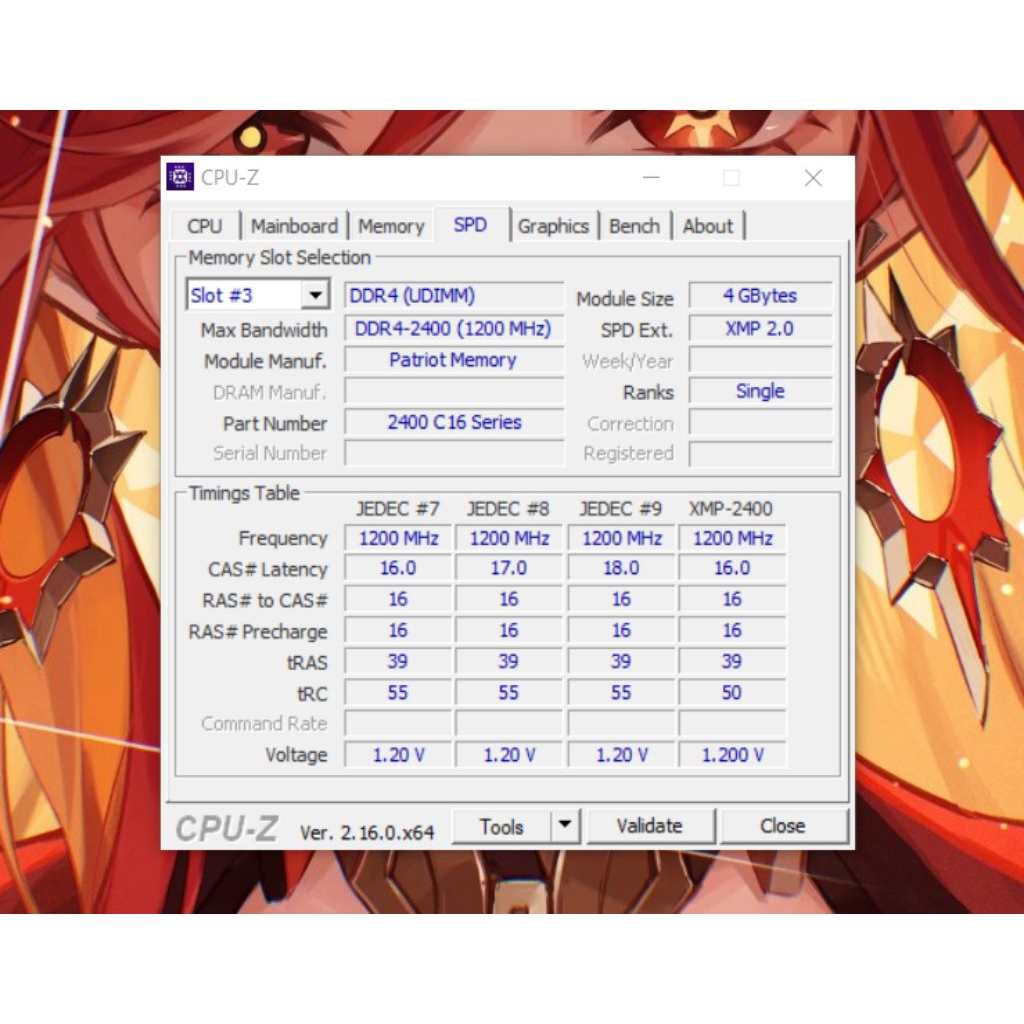1024x1024 pixels.
Task: Open the Tools dropdown arrow
Action: pyautogui.click(x=565, y=825)
